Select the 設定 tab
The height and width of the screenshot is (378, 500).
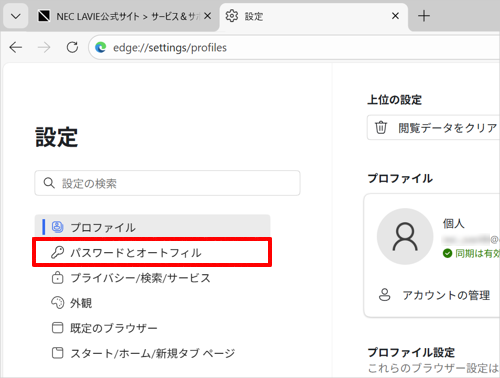313,16
